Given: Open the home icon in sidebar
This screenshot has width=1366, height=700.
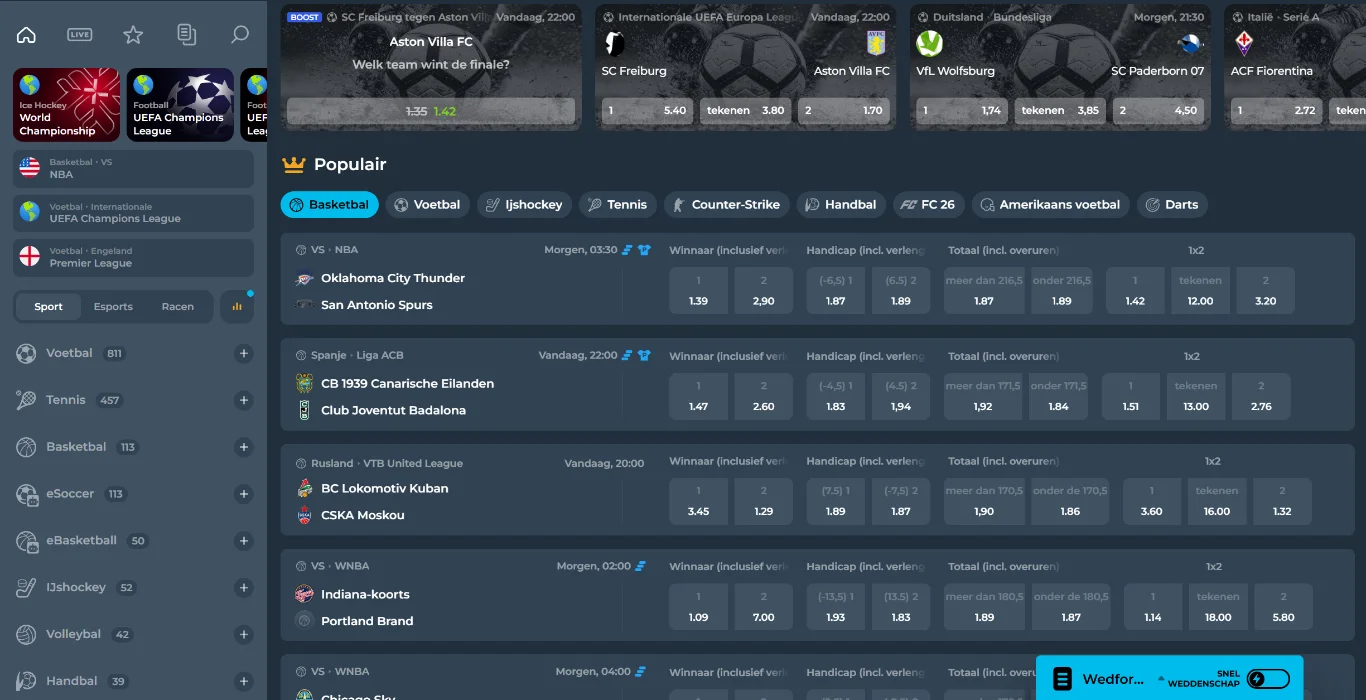Looking at the screenshot, I should pyautogui.click(x=26, y=35).
